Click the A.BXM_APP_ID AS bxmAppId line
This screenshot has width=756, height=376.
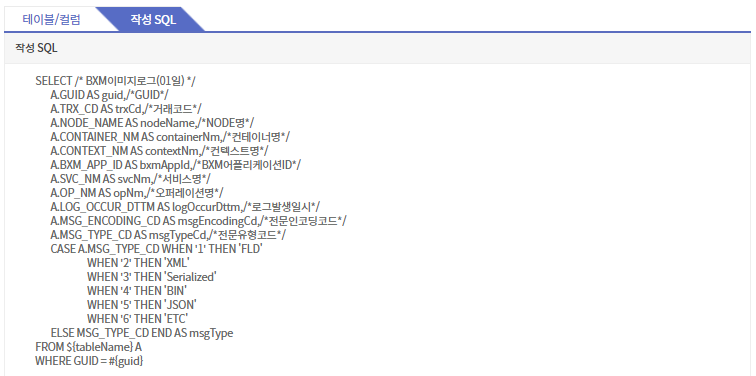coord(176,165)
